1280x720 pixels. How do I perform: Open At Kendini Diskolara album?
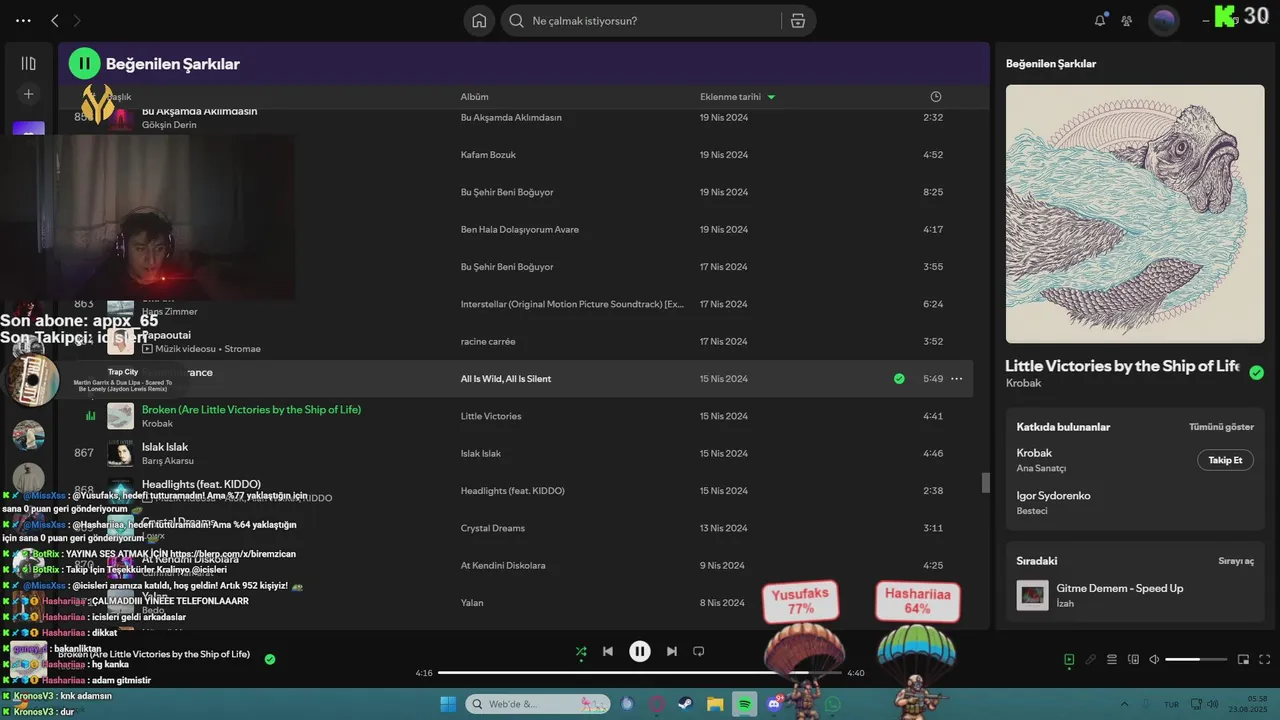point(503,566)
